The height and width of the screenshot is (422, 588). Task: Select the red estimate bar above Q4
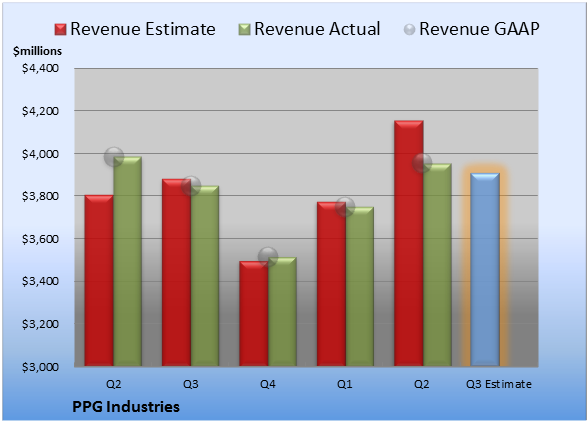point(254,314)
